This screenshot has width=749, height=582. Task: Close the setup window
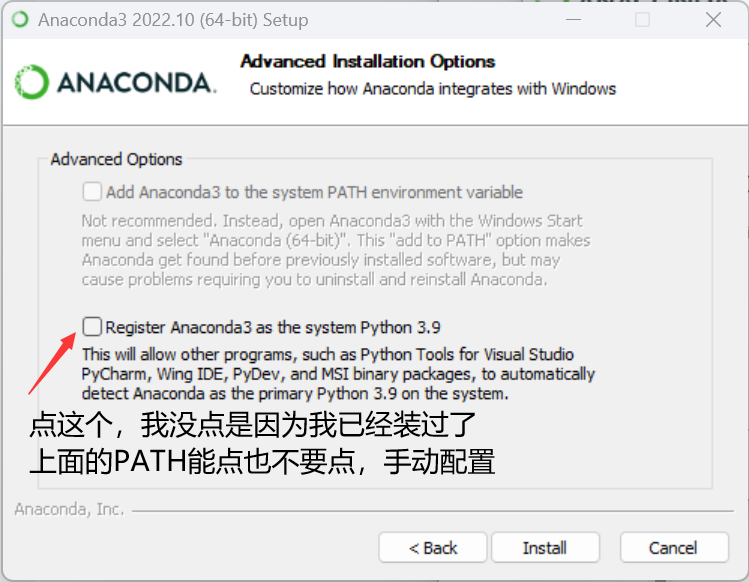click(713, 20)
